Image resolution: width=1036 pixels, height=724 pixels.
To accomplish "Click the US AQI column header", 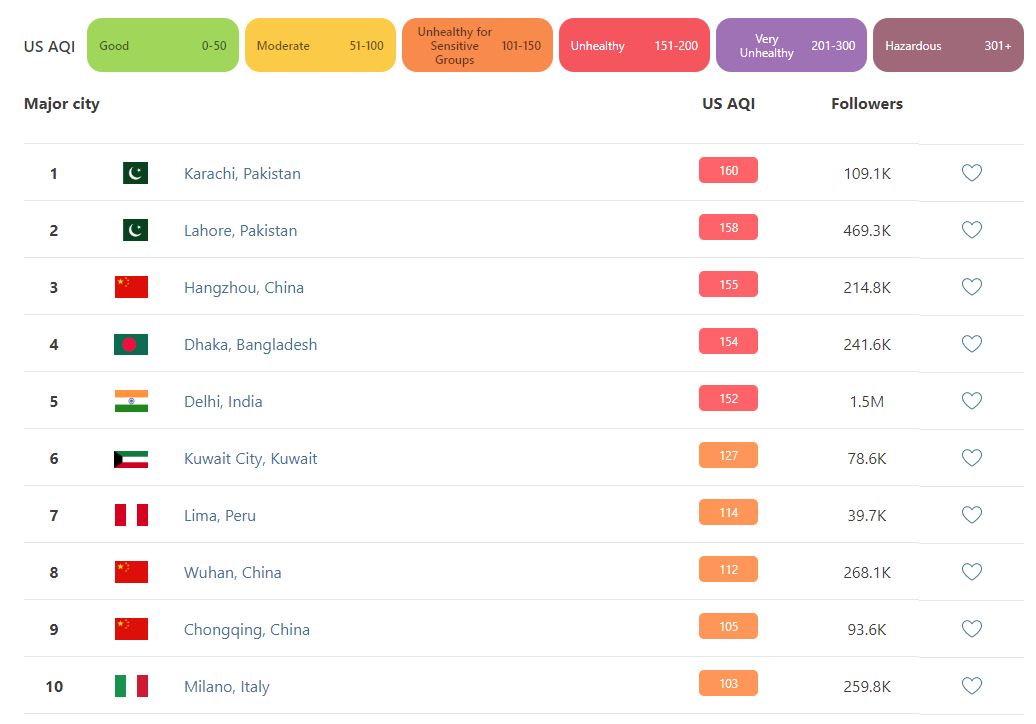I will (728, 103).
